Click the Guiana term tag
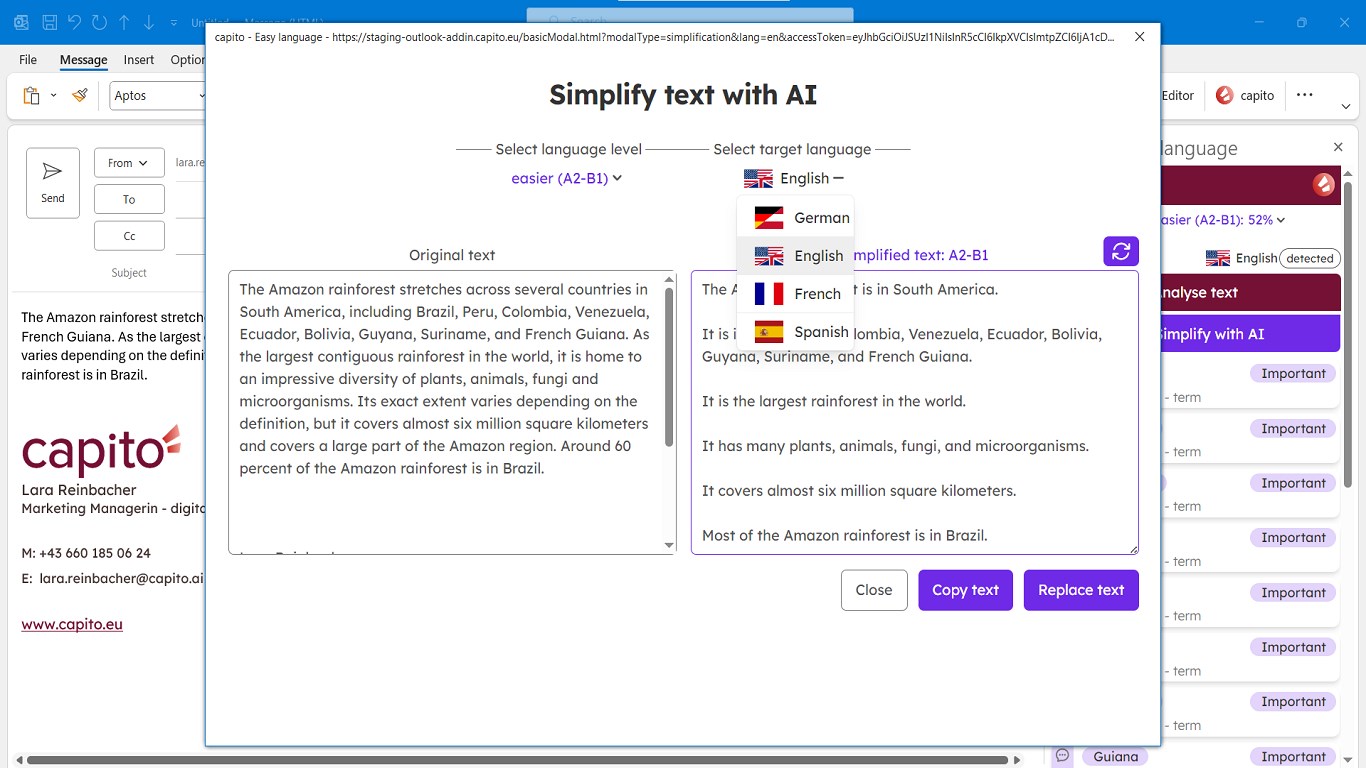The width and height of the screenshot is (1366, 768). click(1115, 757)
